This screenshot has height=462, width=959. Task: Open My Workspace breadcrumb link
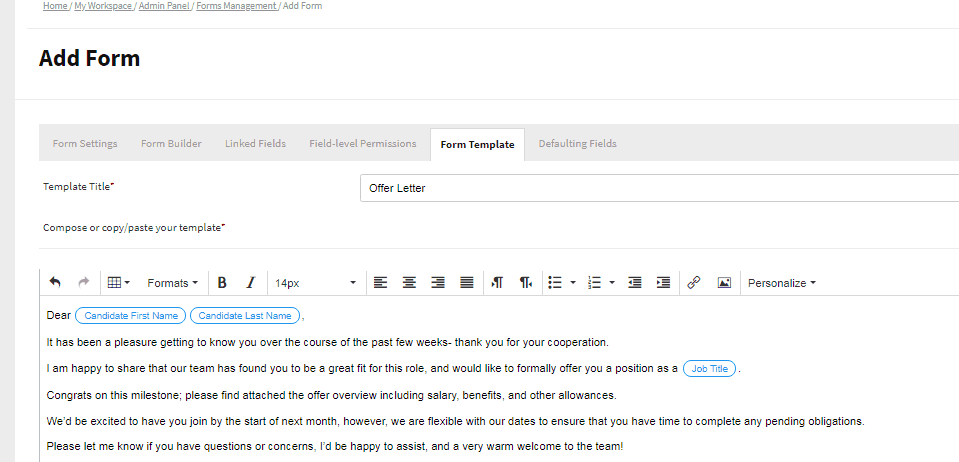click(x=103, y=6)
